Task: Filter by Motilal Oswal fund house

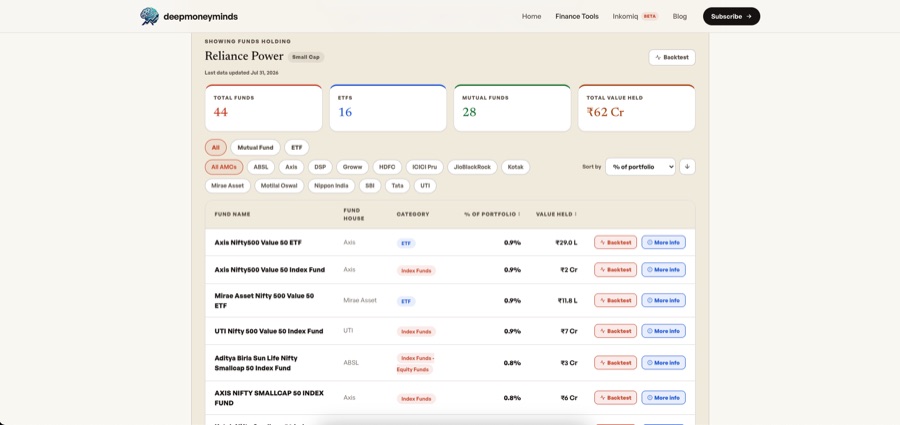Action: [x=279, y=186]
